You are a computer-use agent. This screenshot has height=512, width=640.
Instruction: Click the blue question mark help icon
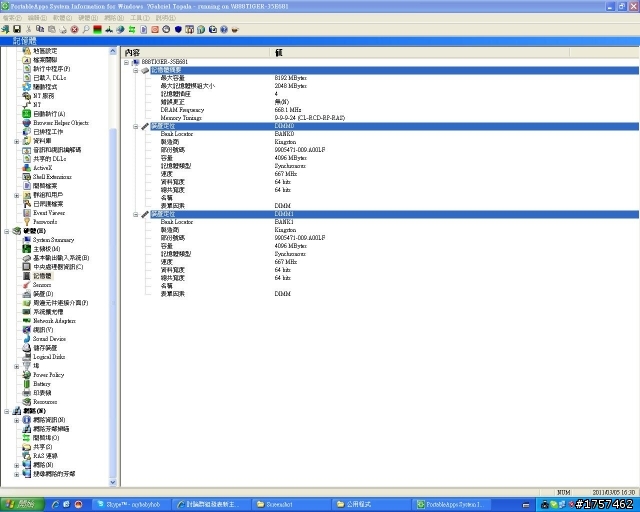[x=224, y=29]
